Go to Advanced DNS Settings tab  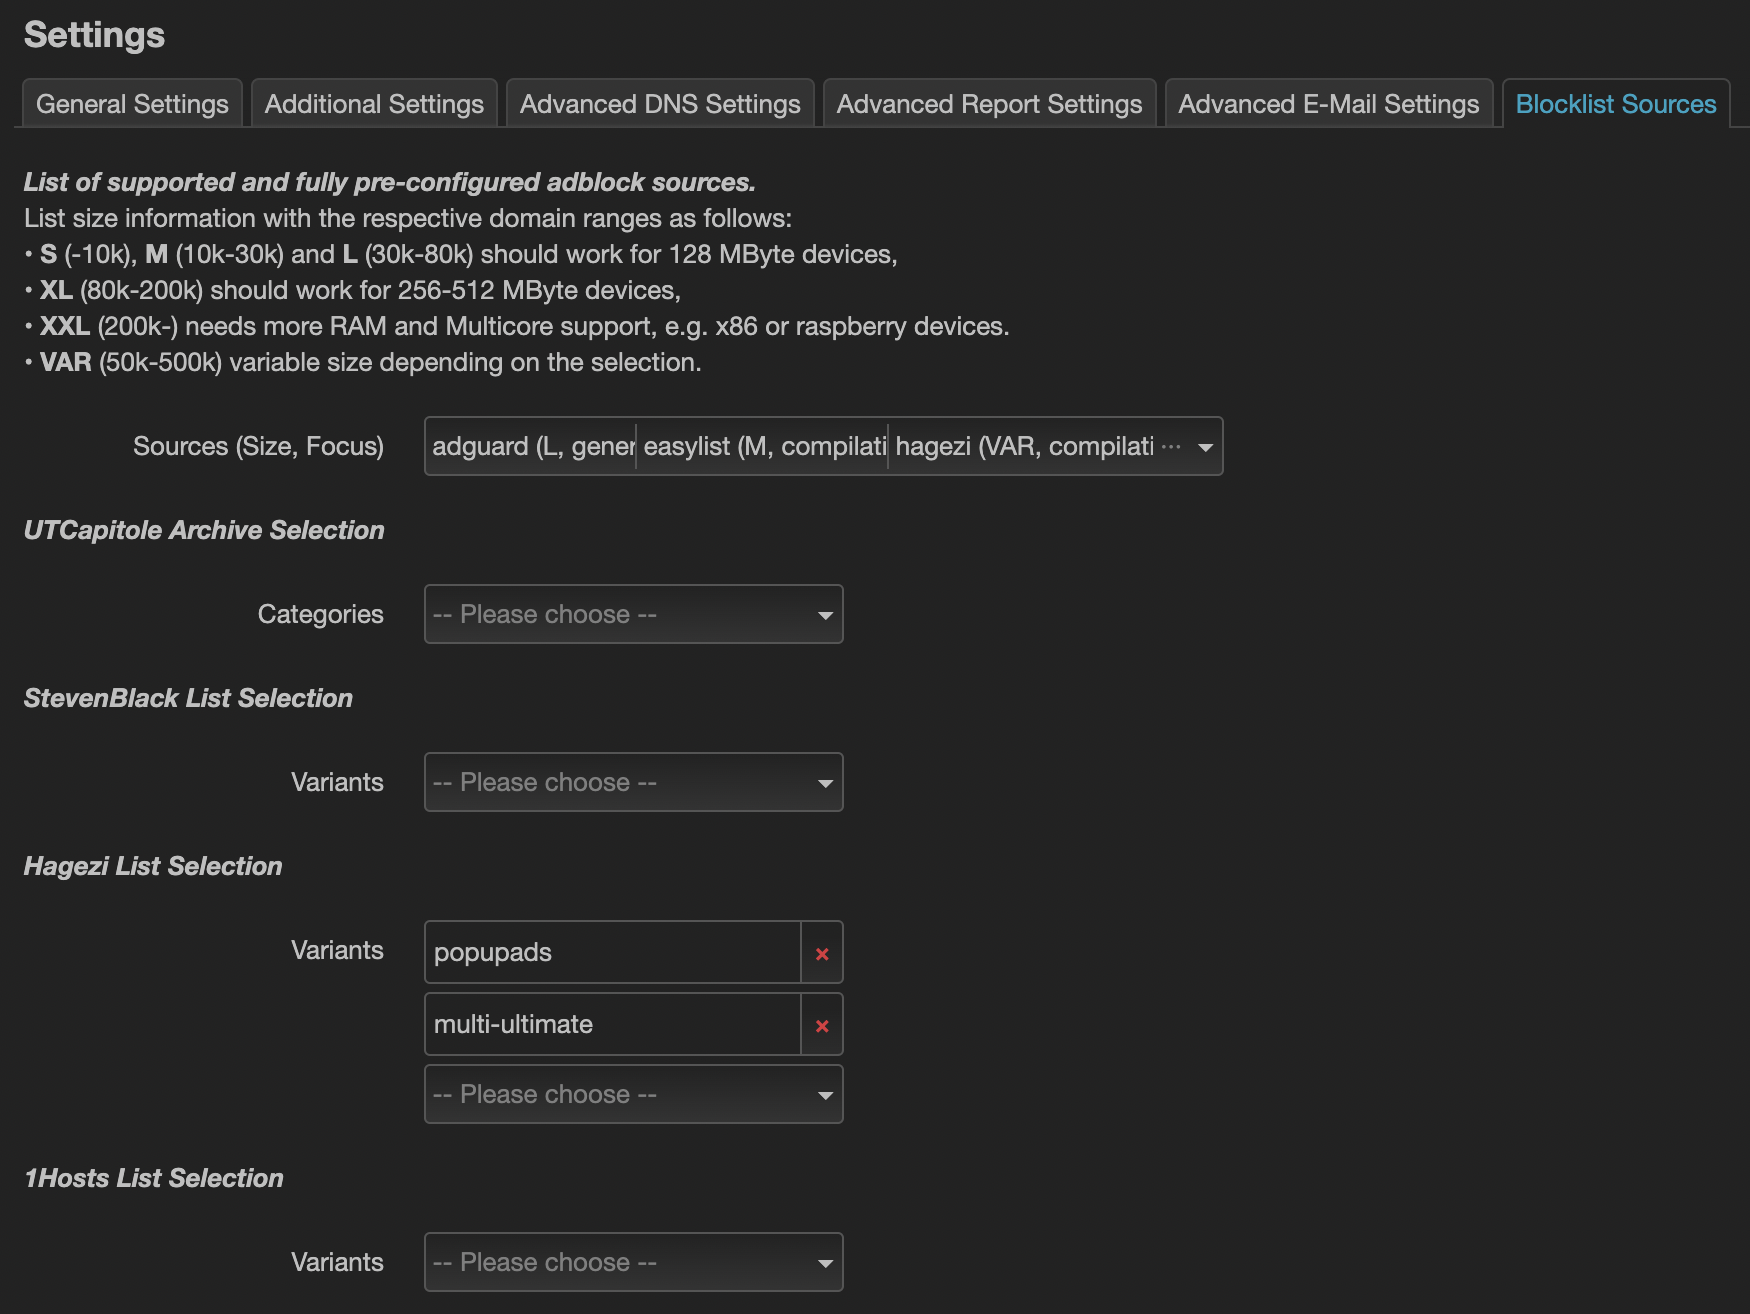click(660, 104)
